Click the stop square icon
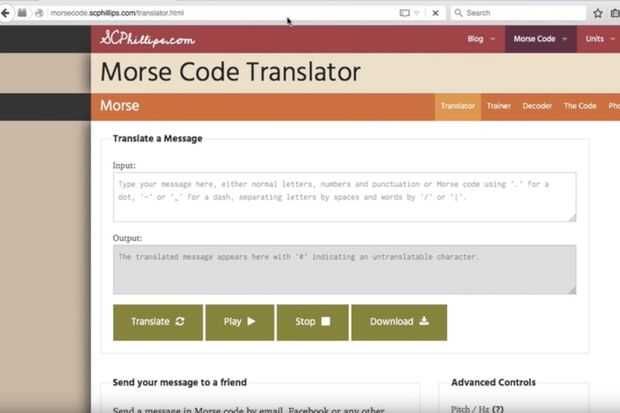620x413 pixels. pos(325,321)
